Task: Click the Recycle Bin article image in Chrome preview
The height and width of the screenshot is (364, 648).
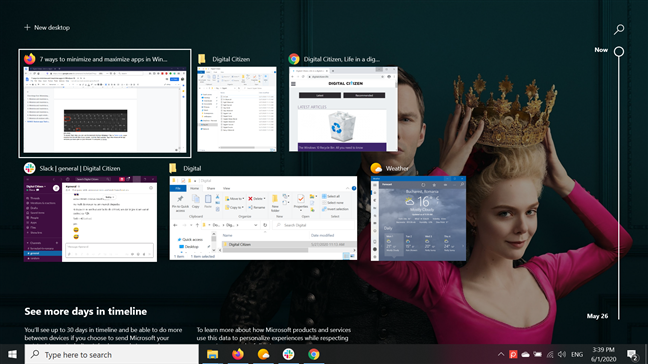Action: coord(342,126)
